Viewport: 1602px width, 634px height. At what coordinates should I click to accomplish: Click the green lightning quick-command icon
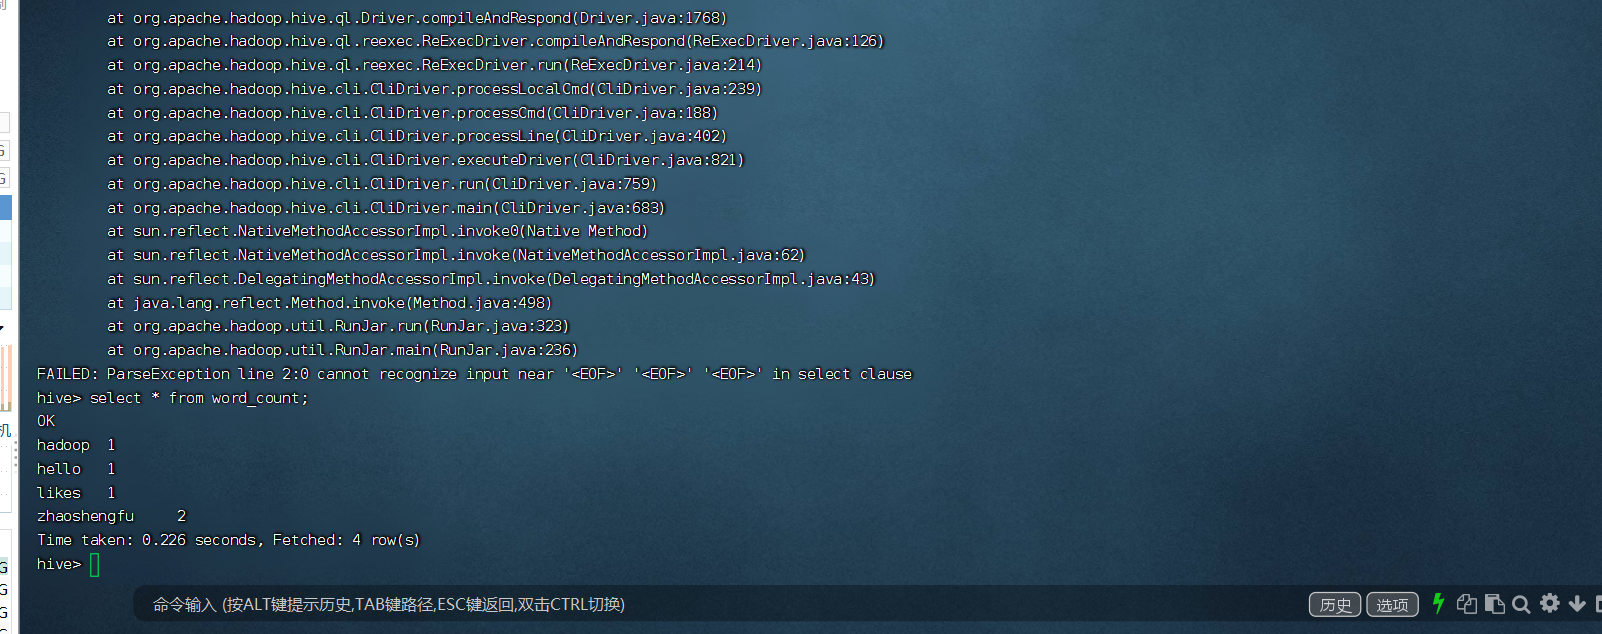[x=1438, y=603]
